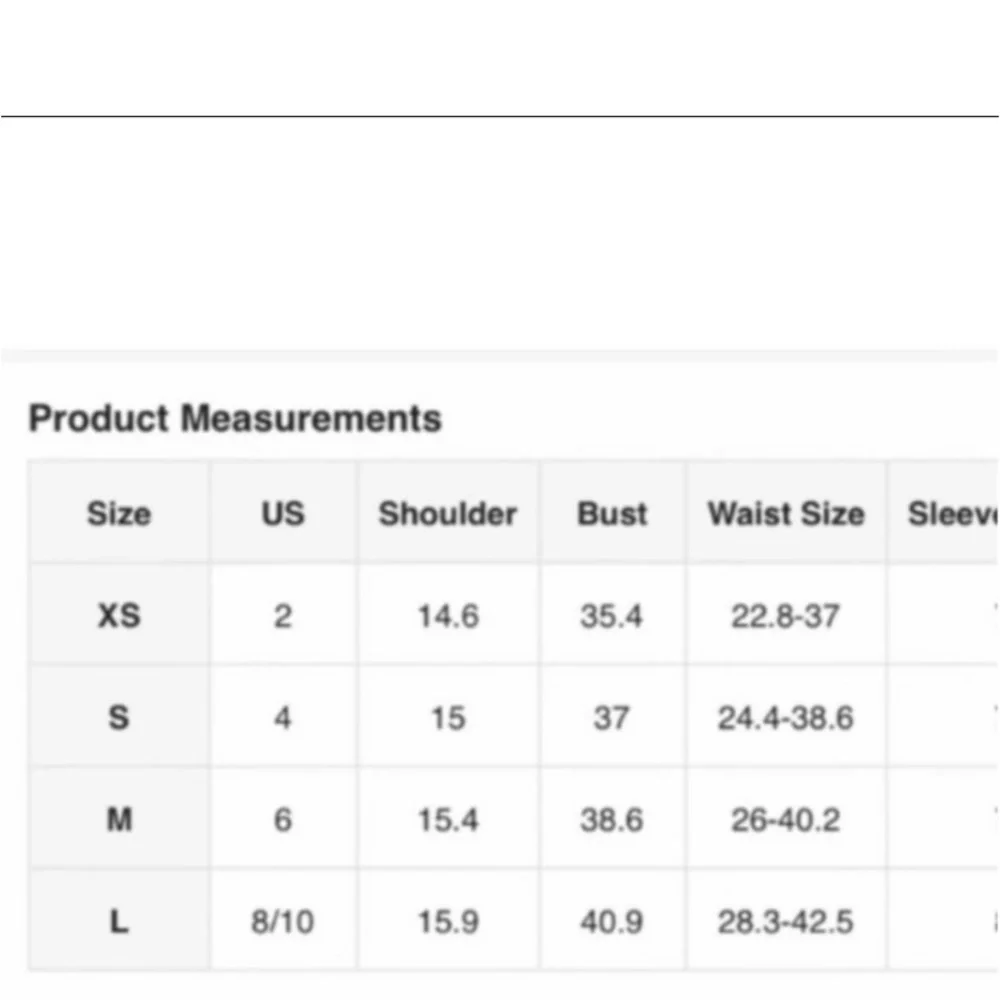The height and width of the screenshot is (1000, 1000).
Task: Select the Bust column header
Action: (612, 514)
